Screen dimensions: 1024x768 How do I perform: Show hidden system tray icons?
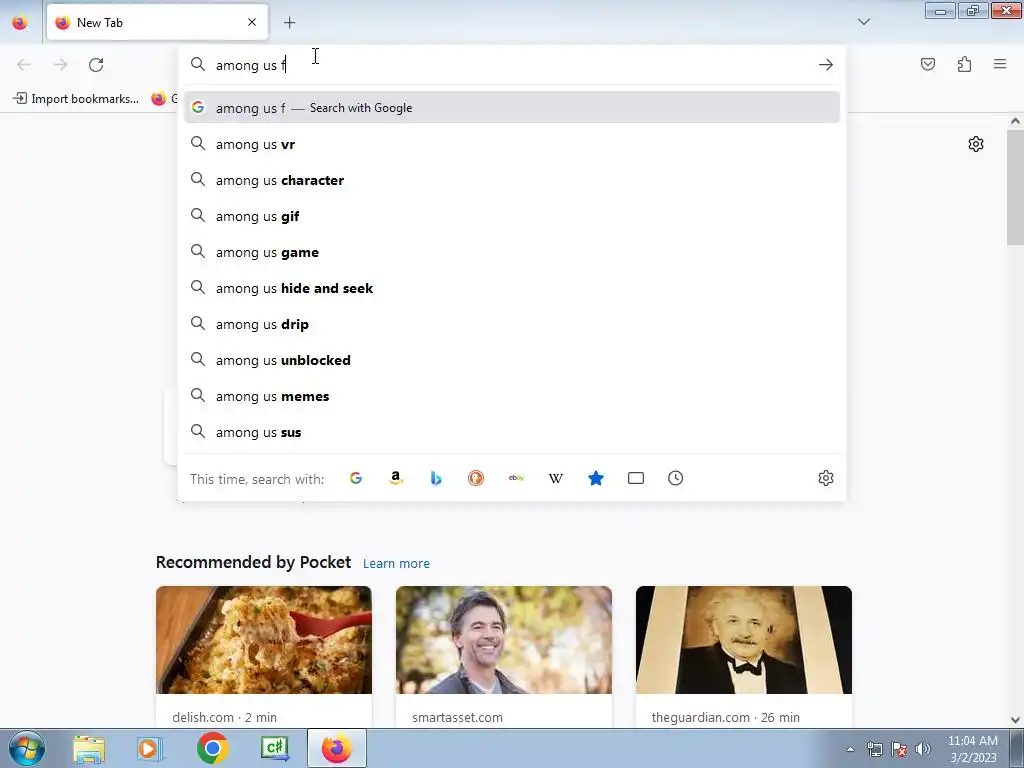[x=850, y=749]
